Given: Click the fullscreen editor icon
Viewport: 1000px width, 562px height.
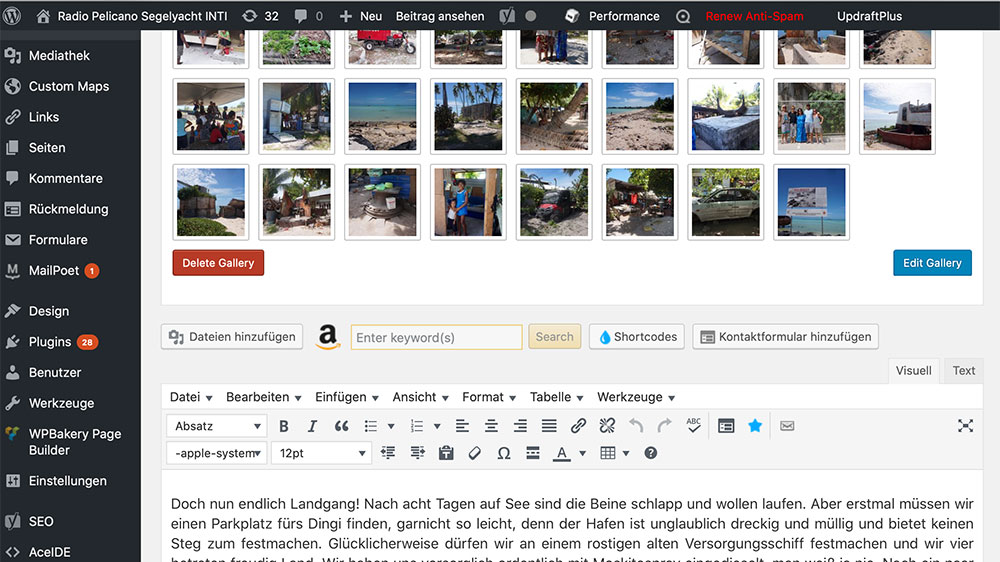Looking at the screenshot, I should (965, 426).
